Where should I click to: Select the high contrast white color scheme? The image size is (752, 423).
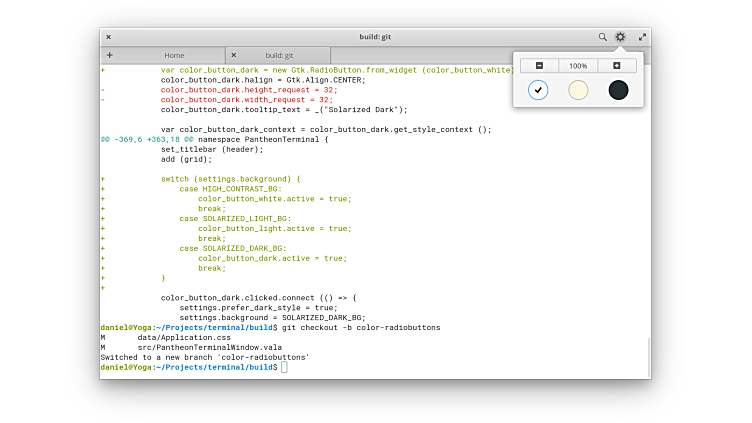538,90
